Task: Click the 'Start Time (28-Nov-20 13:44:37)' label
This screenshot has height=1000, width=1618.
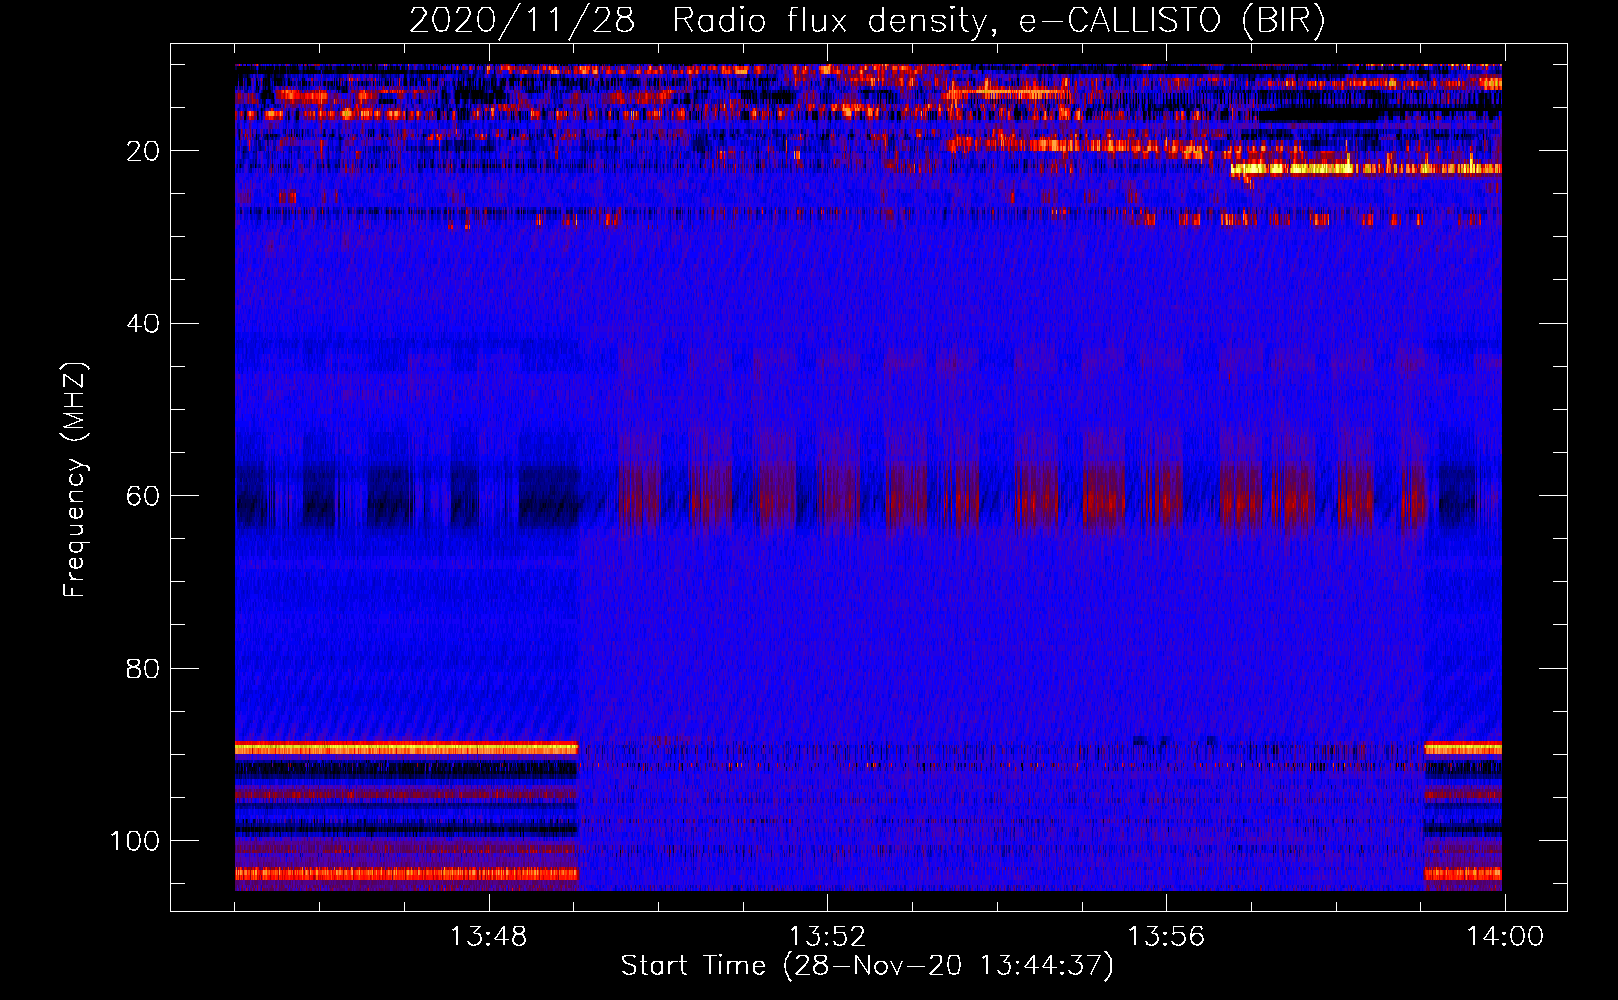Action: tap(867, 966)
